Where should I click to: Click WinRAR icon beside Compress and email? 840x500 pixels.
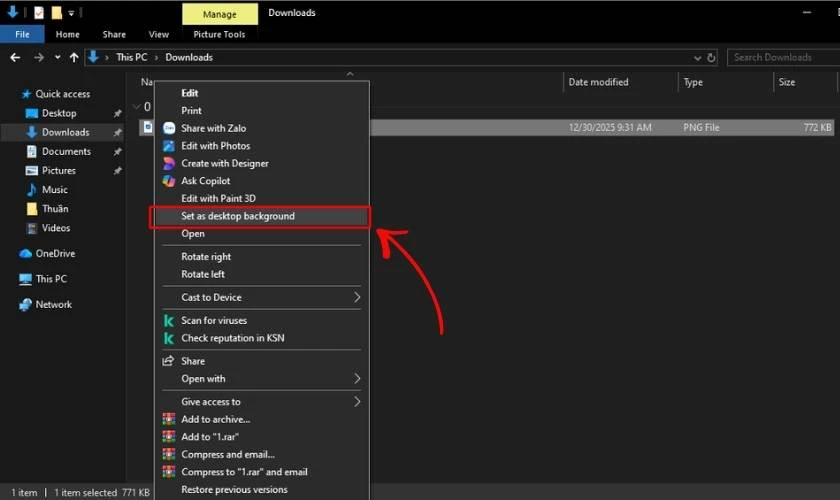169,454
